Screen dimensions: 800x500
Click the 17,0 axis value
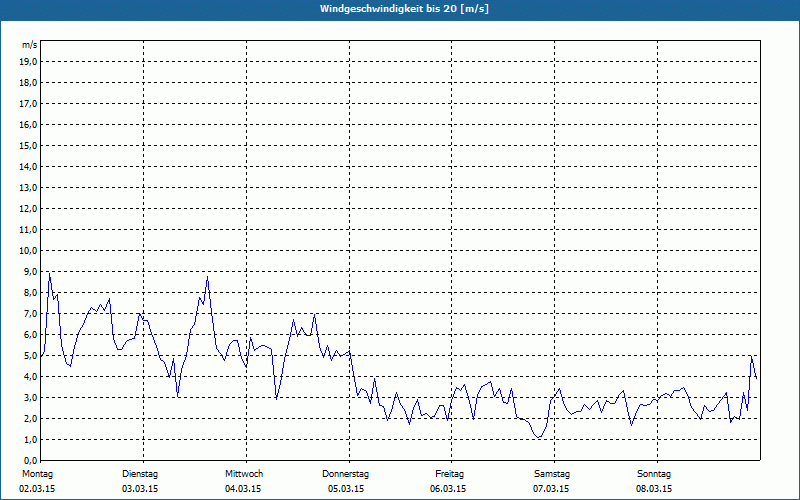tap(27, 104)
